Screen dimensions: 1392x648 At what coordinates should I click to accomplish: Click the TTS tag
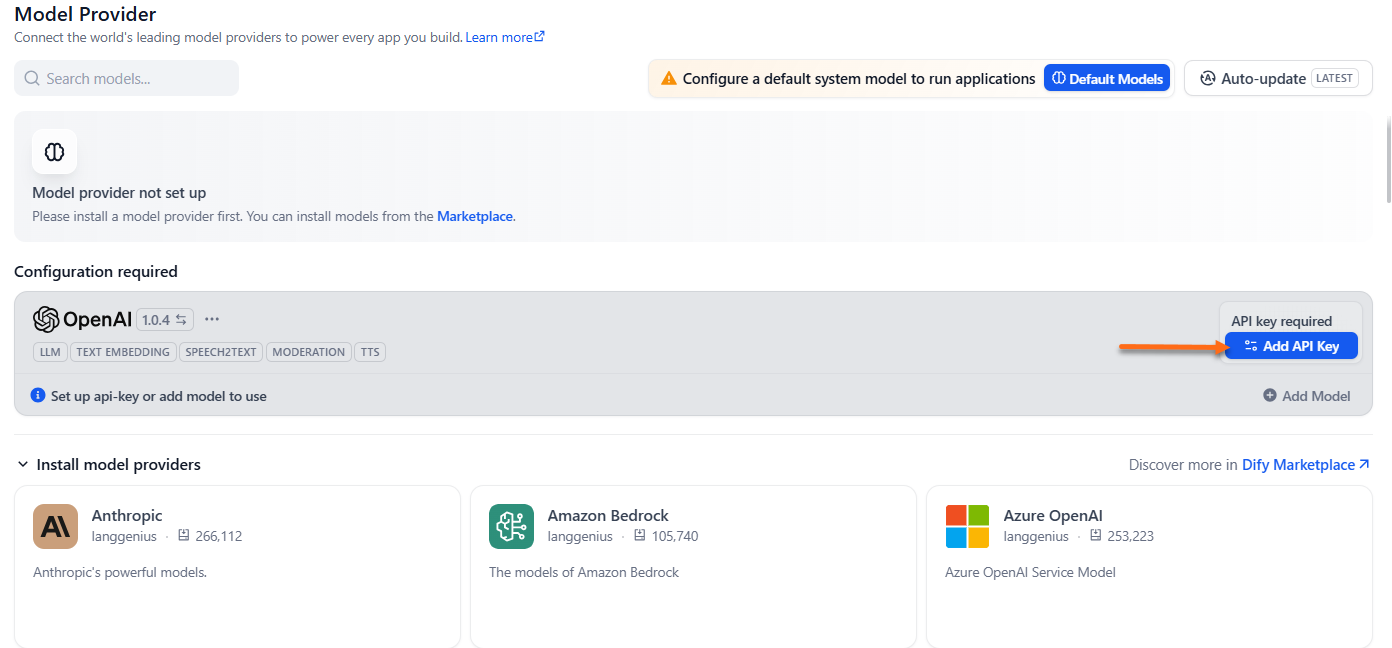pos(370,352)
